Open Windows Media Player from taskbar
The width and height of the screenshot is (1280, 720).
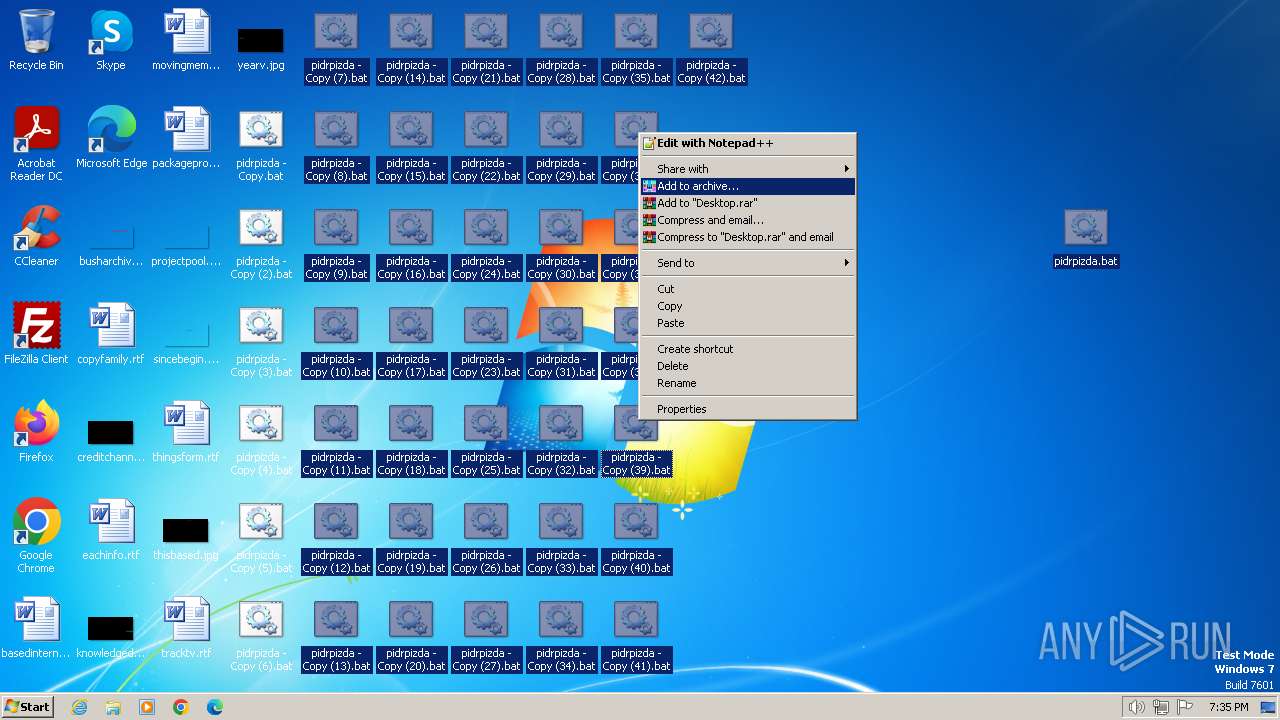tap(147, 707)
